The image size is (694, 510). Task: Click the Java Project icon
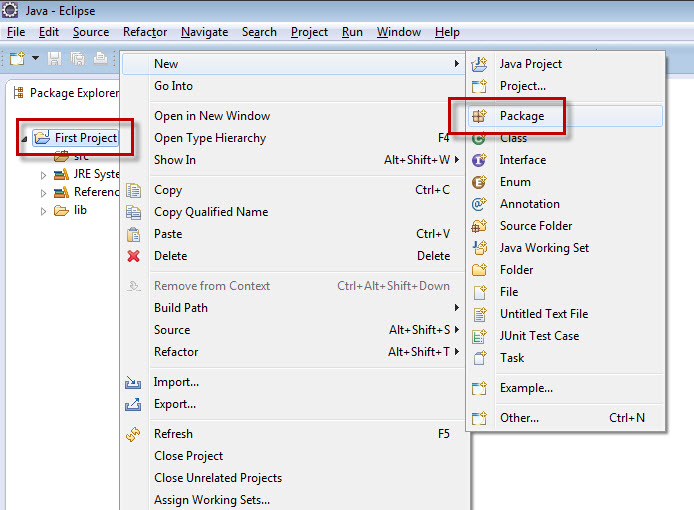479,64
